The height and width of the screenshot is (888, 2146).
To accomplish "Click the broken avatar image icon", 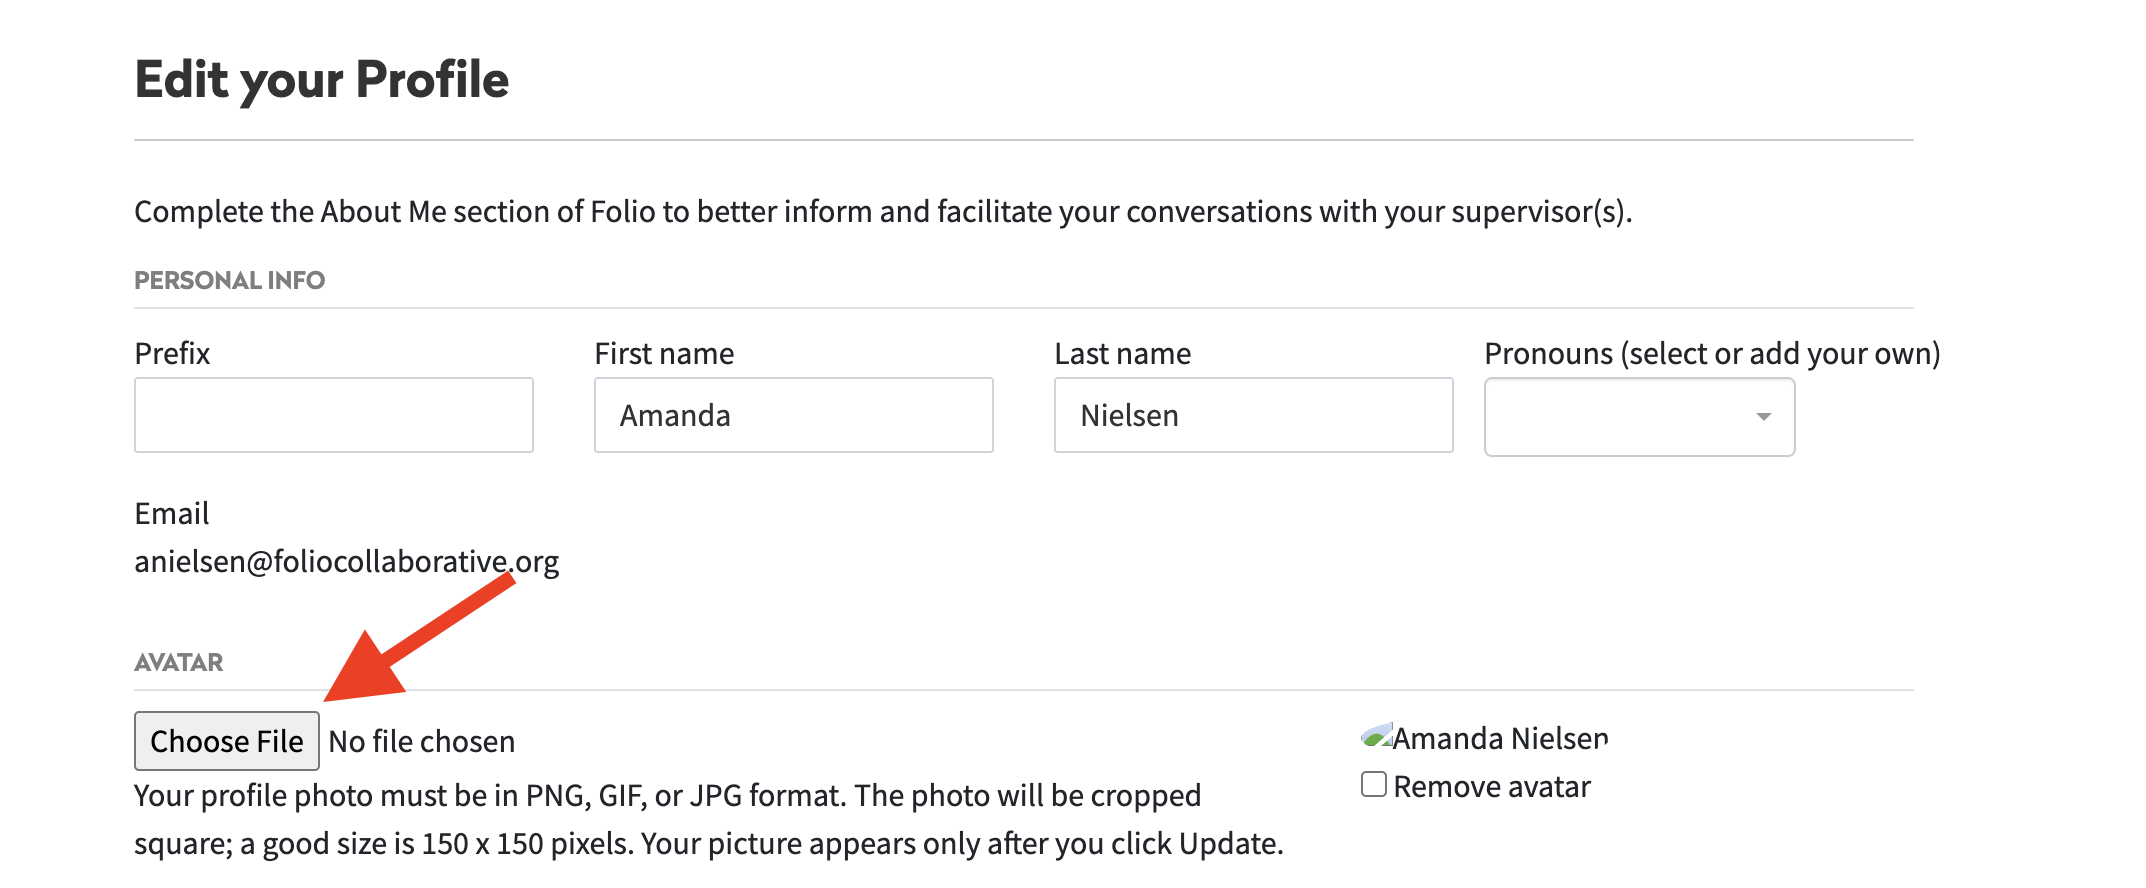I will pos(1376,737).
